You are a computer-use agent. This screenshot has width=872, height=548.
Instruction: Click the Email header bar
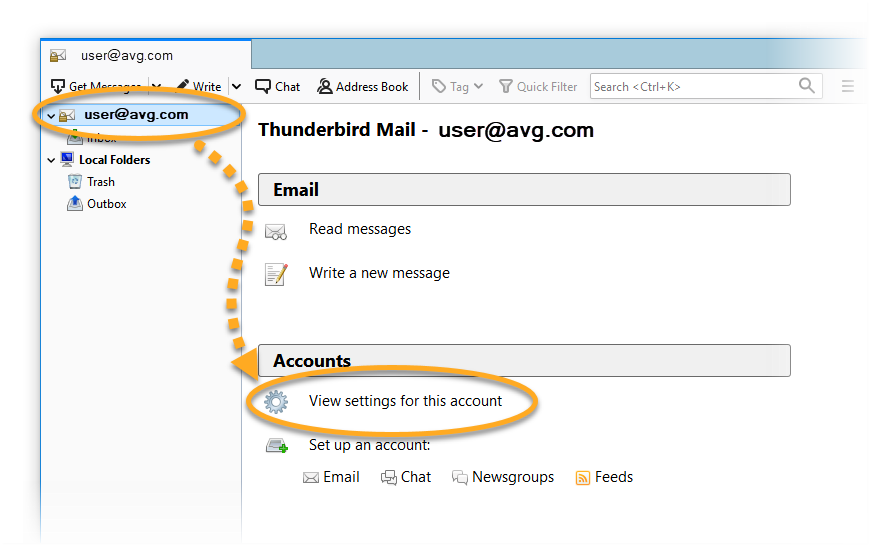click(x=524, y=190)
